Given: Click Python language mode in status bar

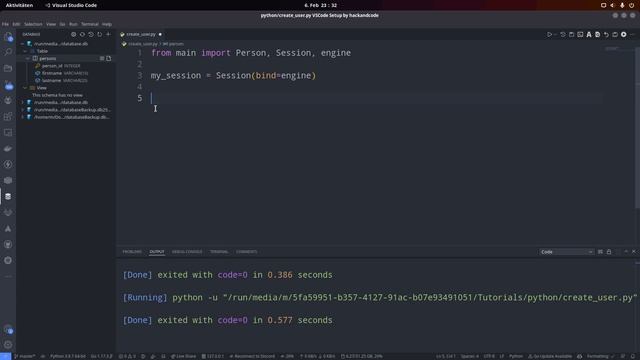Looking at the screenshot, I should 516,356.
